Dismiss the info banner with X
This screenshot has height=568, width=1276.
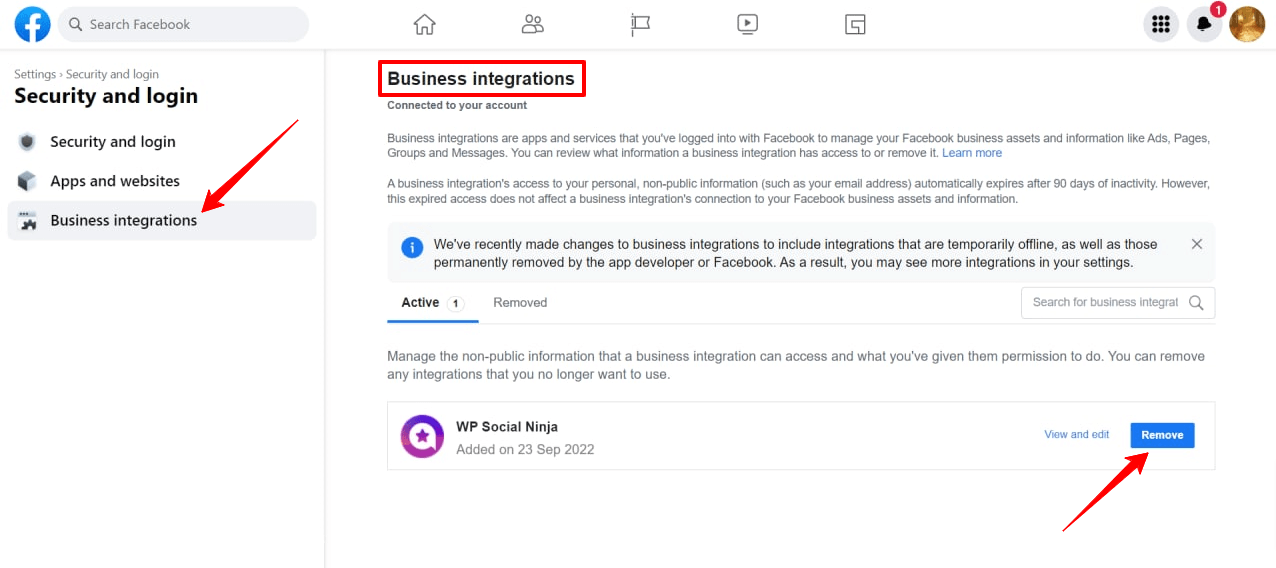coord(1197,244)
